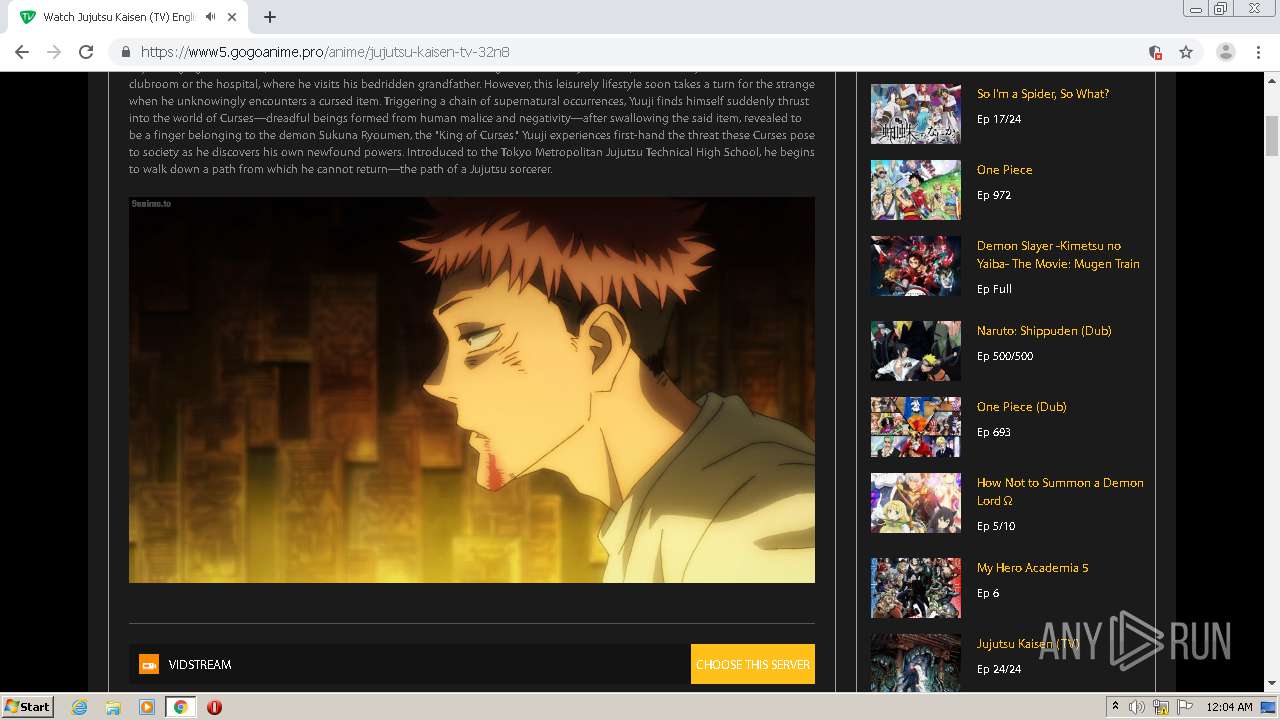Click the Jujutsu Kaisen video player

tap(472, 389)
